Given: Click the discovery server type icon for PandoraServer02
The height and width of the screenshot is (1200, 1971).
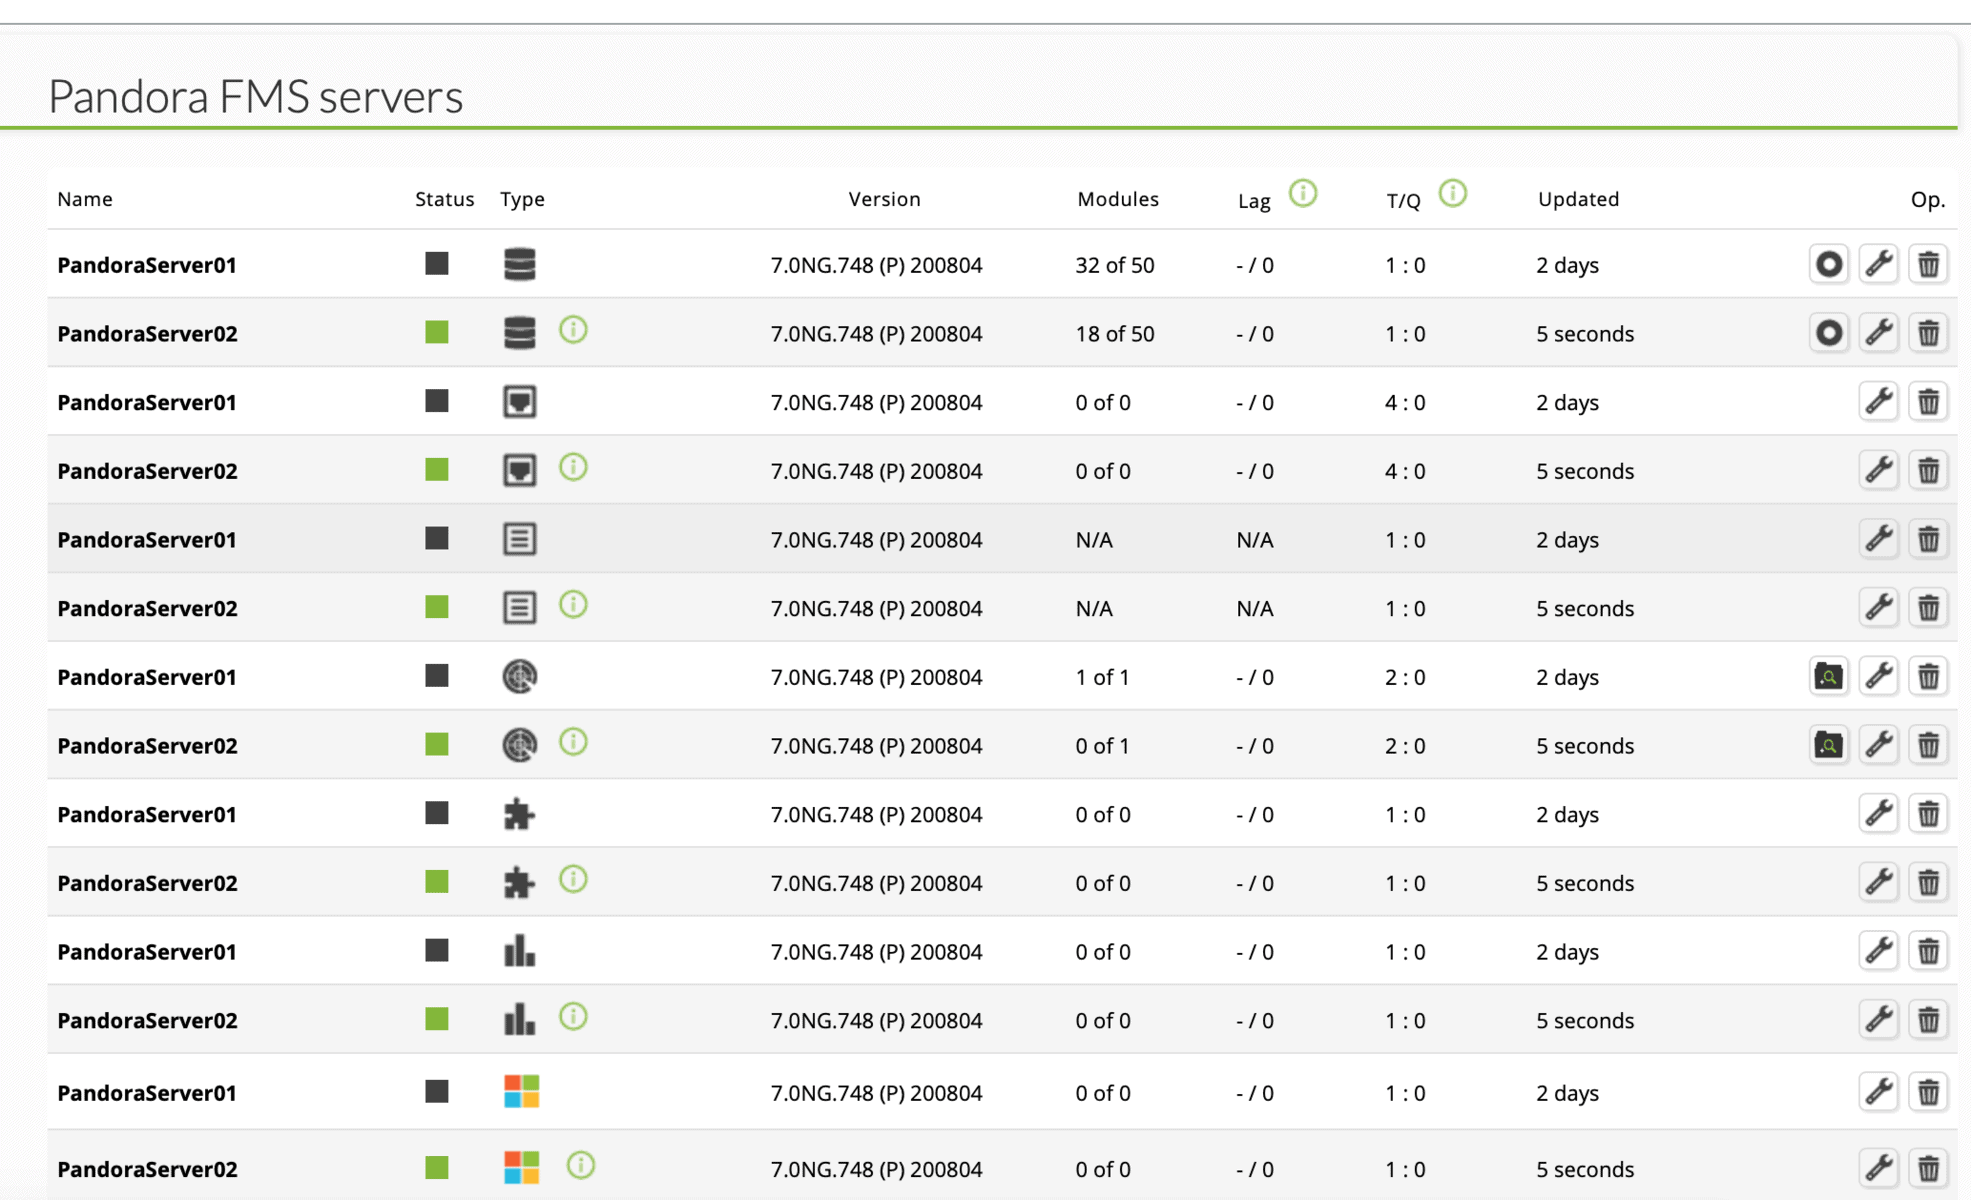Looking at the screenshot, I should pos(519,745).
